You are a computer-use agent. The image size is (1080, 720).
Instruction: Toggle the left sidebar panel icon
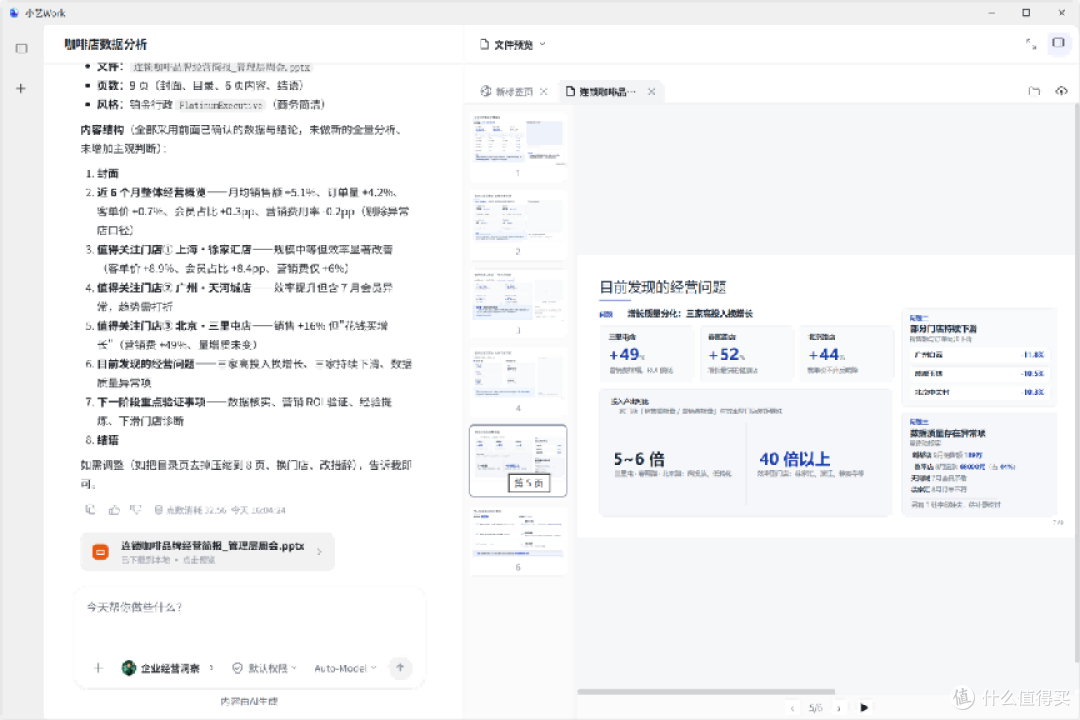[x=21, y=48]
